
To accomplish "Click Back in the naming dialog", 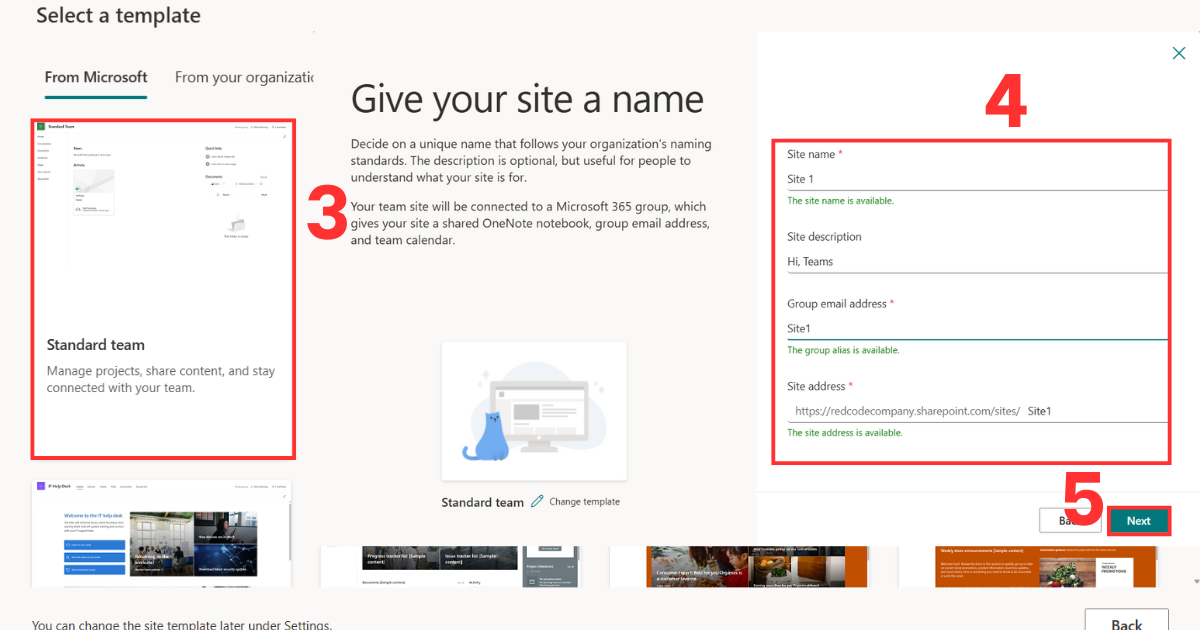I will [1070, 520].
